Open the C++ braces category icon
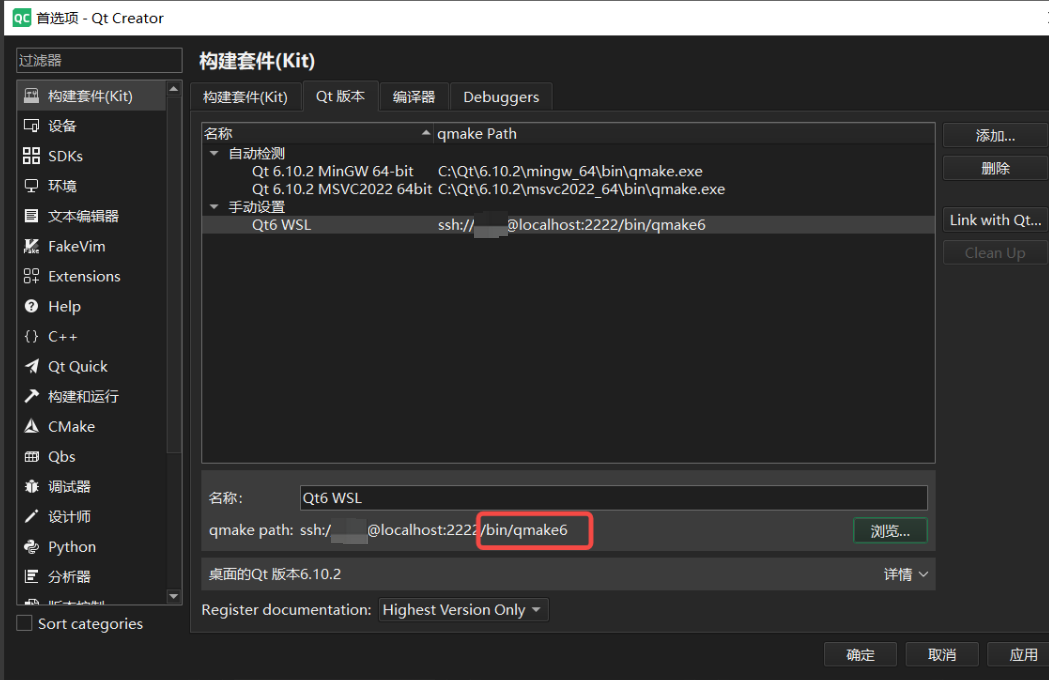 tap(31, 337)
